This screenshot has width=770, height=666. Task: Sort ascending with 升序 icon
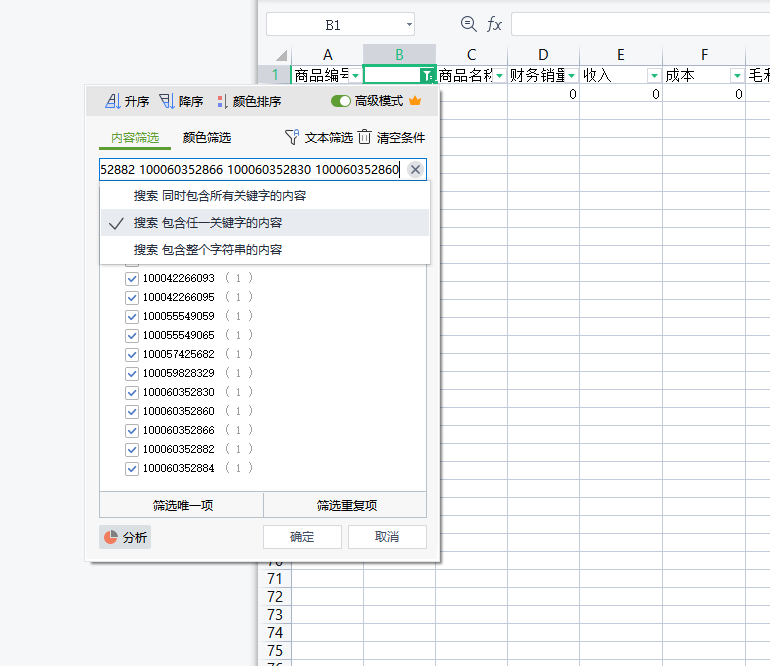pyautogui.click(x=113, y=101)
